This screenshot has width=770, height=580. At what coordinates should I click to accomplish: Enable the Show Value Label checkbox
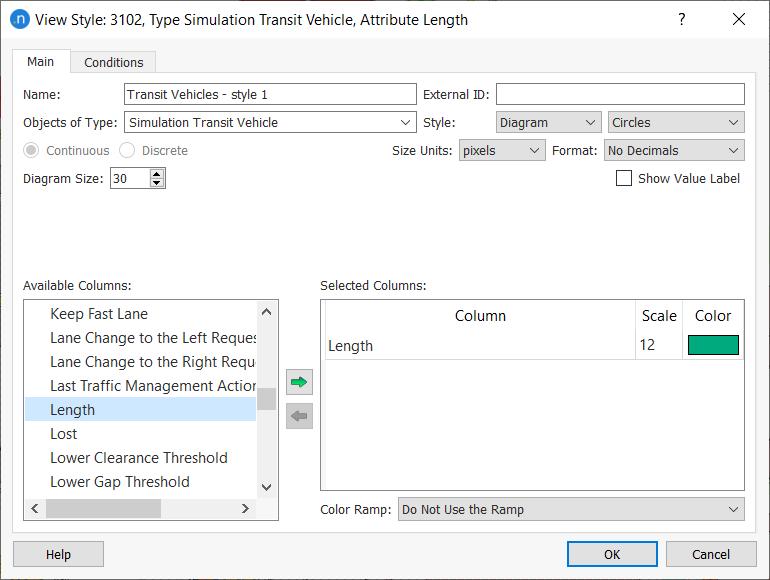tap(624, 178)
